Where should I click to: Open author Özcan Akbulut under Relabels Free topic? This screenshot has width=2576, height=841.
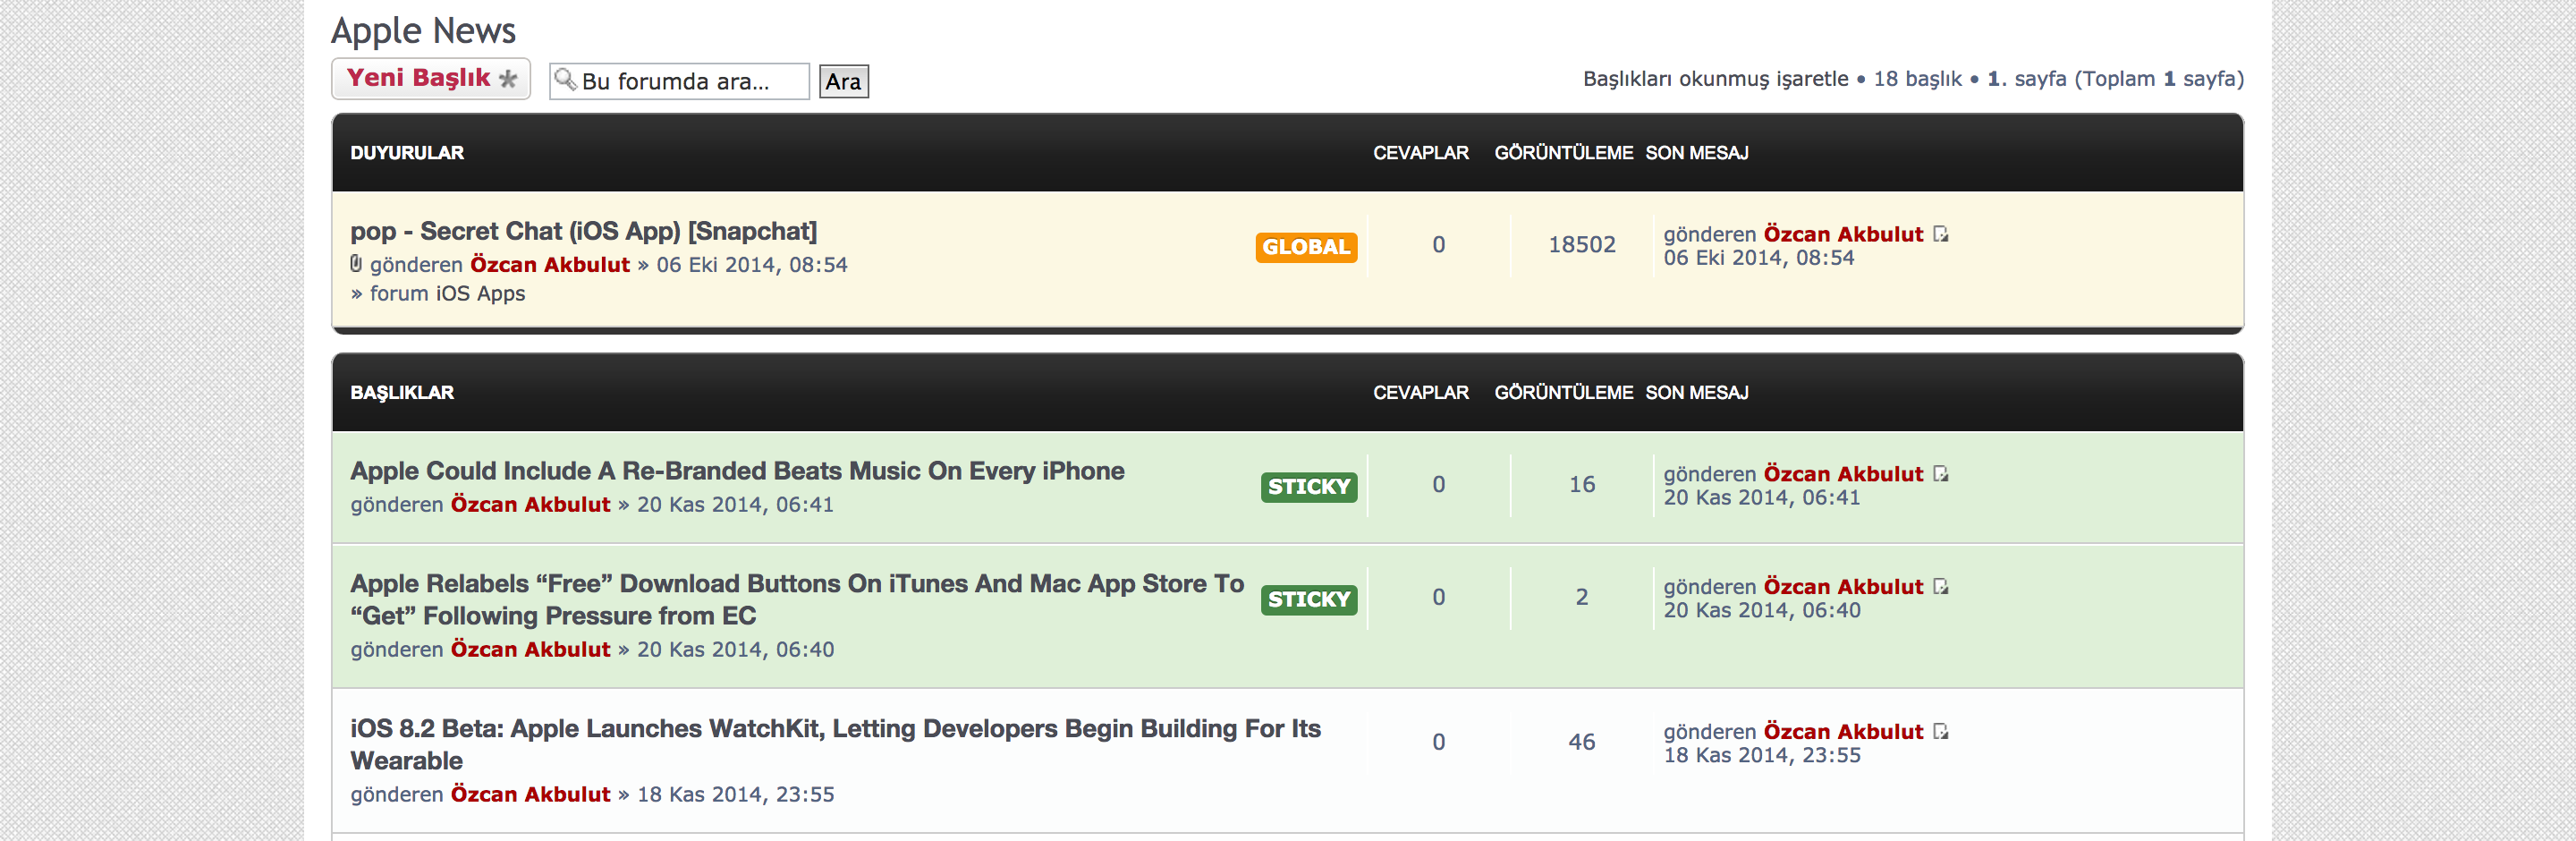click(530, 650)
